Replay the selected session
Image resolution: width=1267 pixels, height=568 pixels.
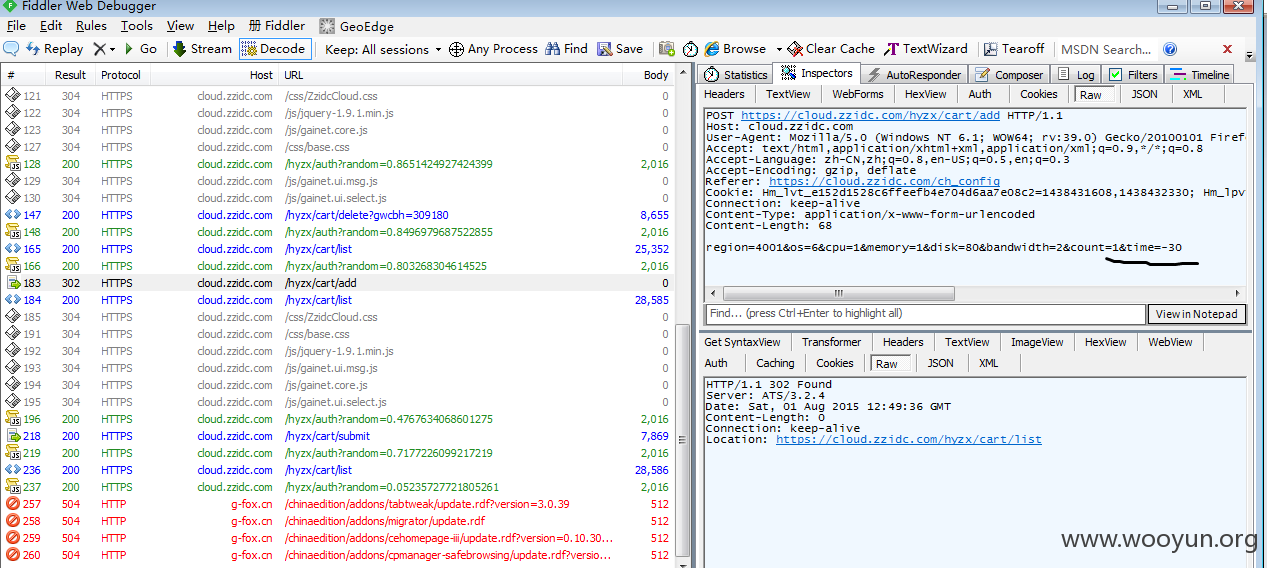[x=54, y=49]
